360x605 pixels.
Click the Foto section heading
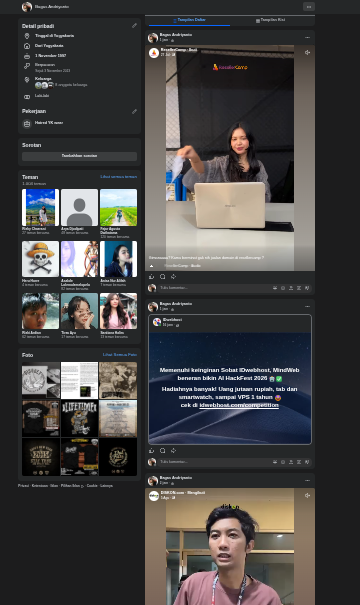27,355
